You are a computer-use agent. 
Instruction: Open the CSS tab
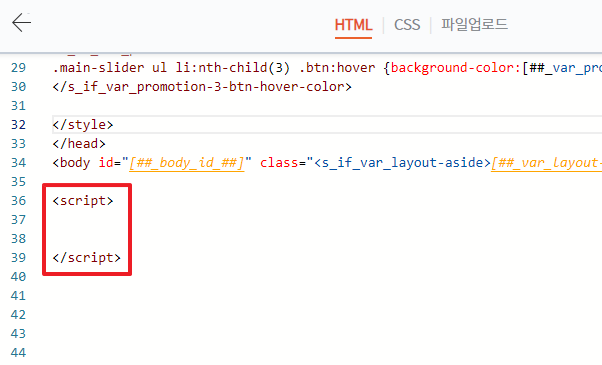click(x=407, y=25)
